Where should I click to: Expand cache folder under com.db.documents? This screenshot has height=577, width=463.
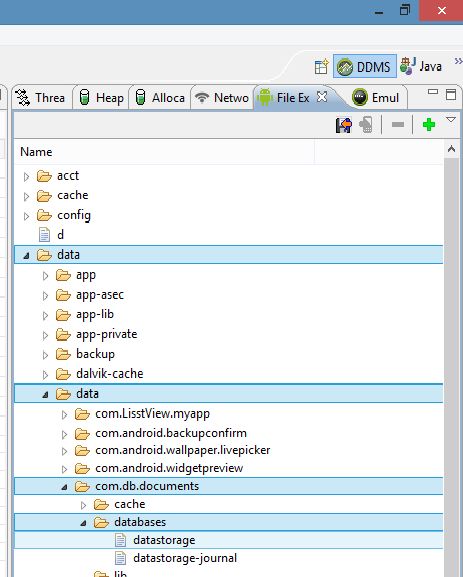84,505
